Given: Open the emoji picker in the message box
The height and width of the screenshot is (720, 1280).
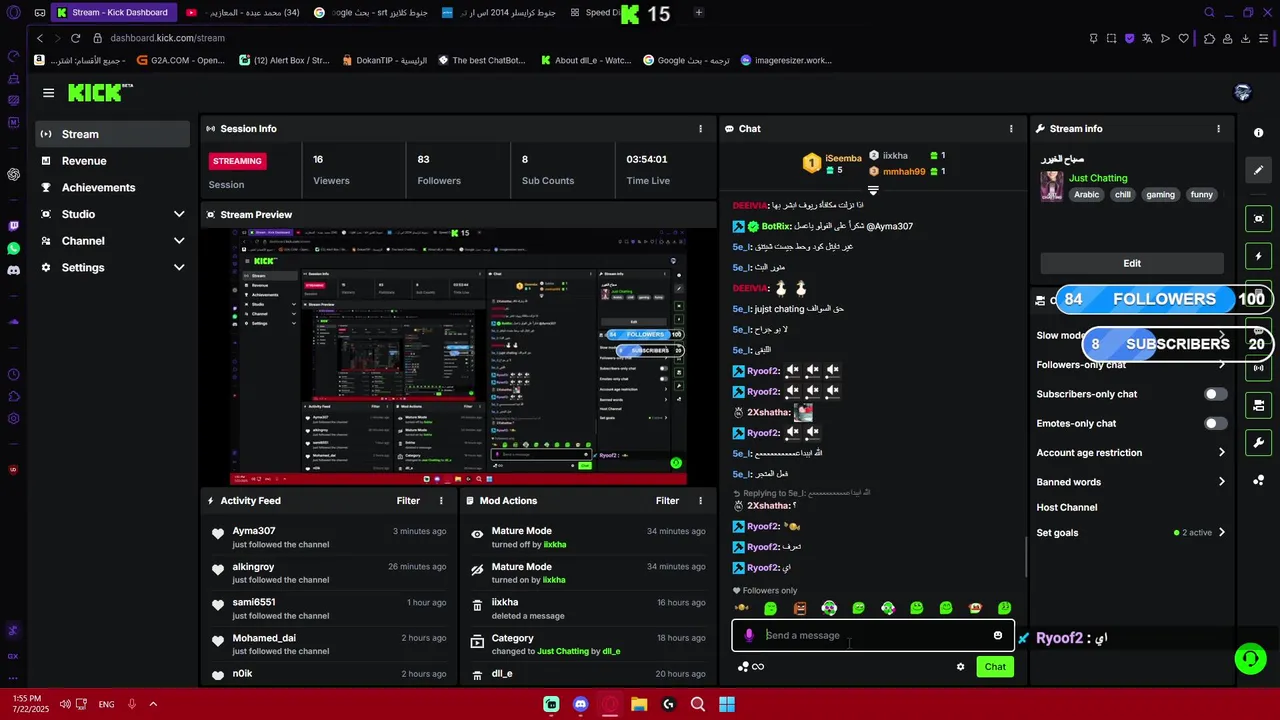Looking at the screenshot, I should [x=997, y=636].
